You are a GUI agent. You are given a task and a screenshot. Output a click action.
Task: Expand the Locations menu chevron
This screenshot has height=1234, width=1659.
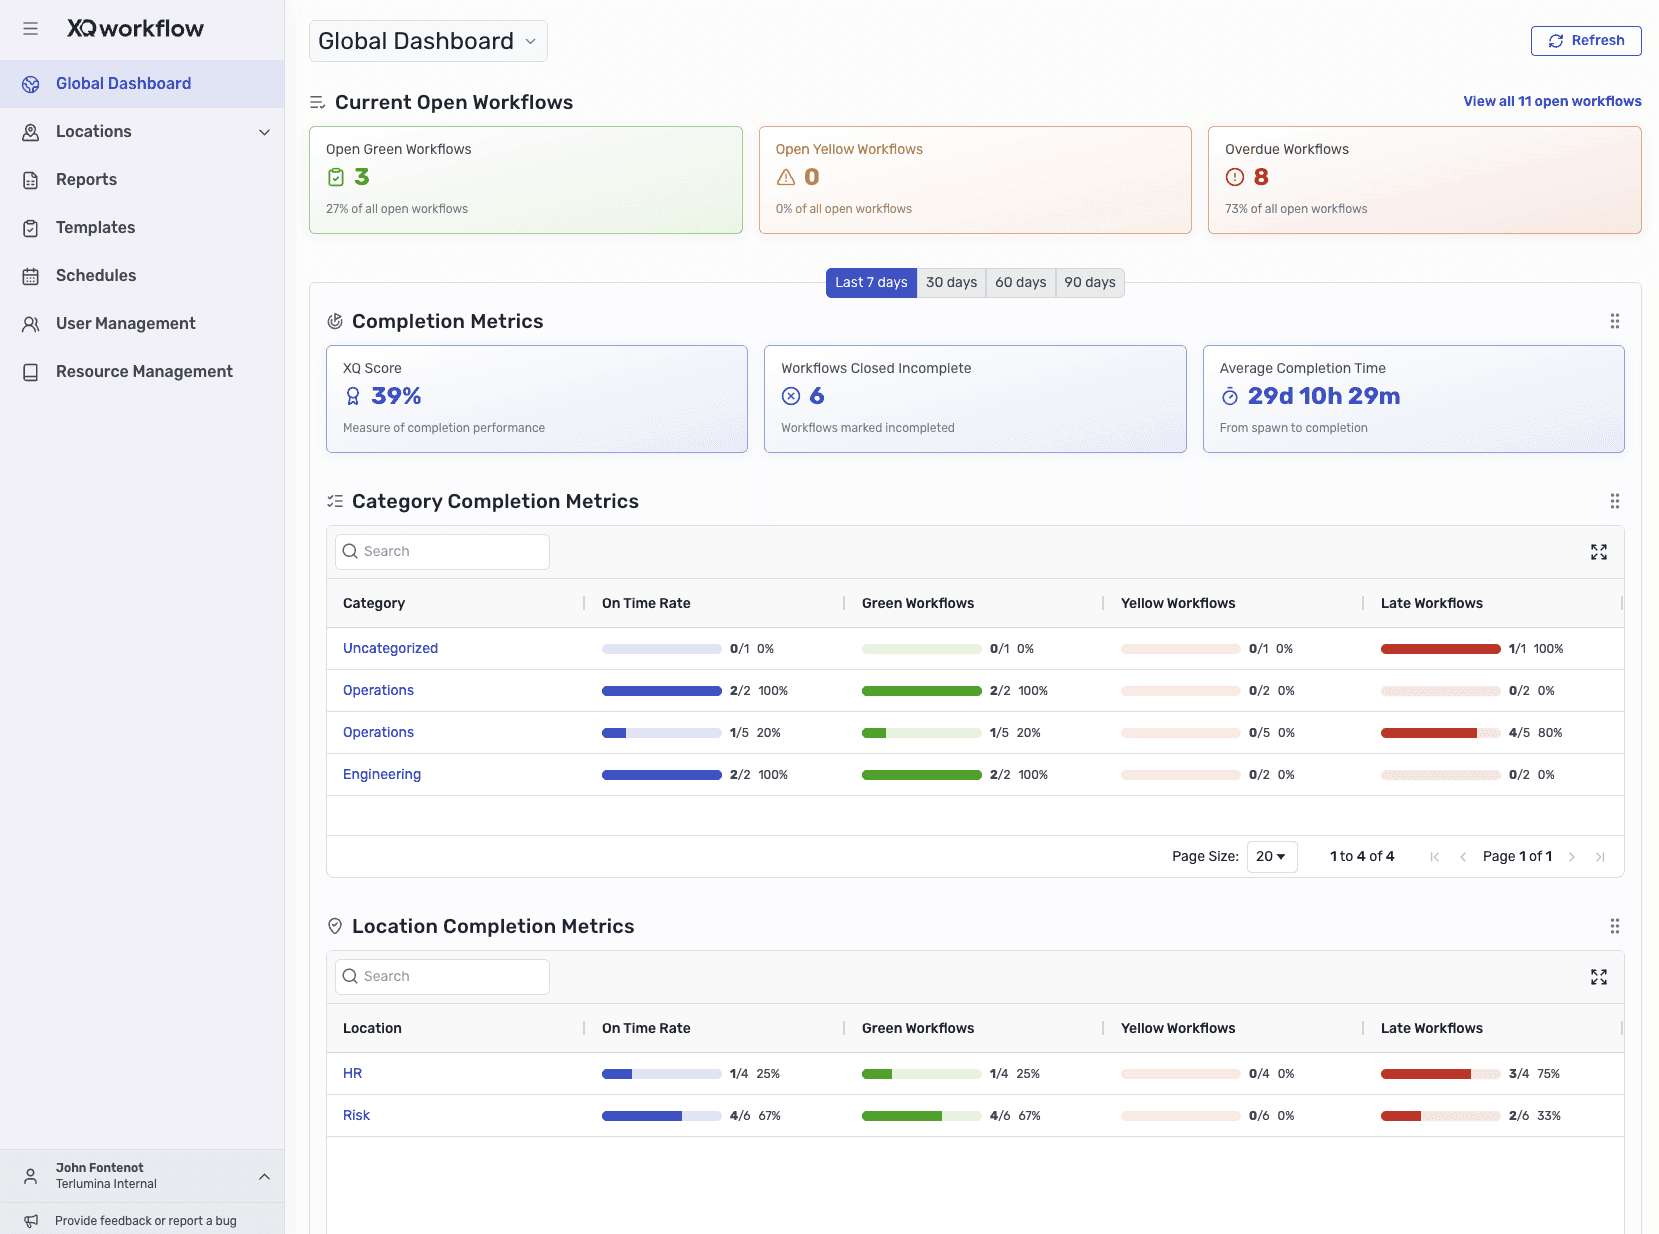(264, 131)
